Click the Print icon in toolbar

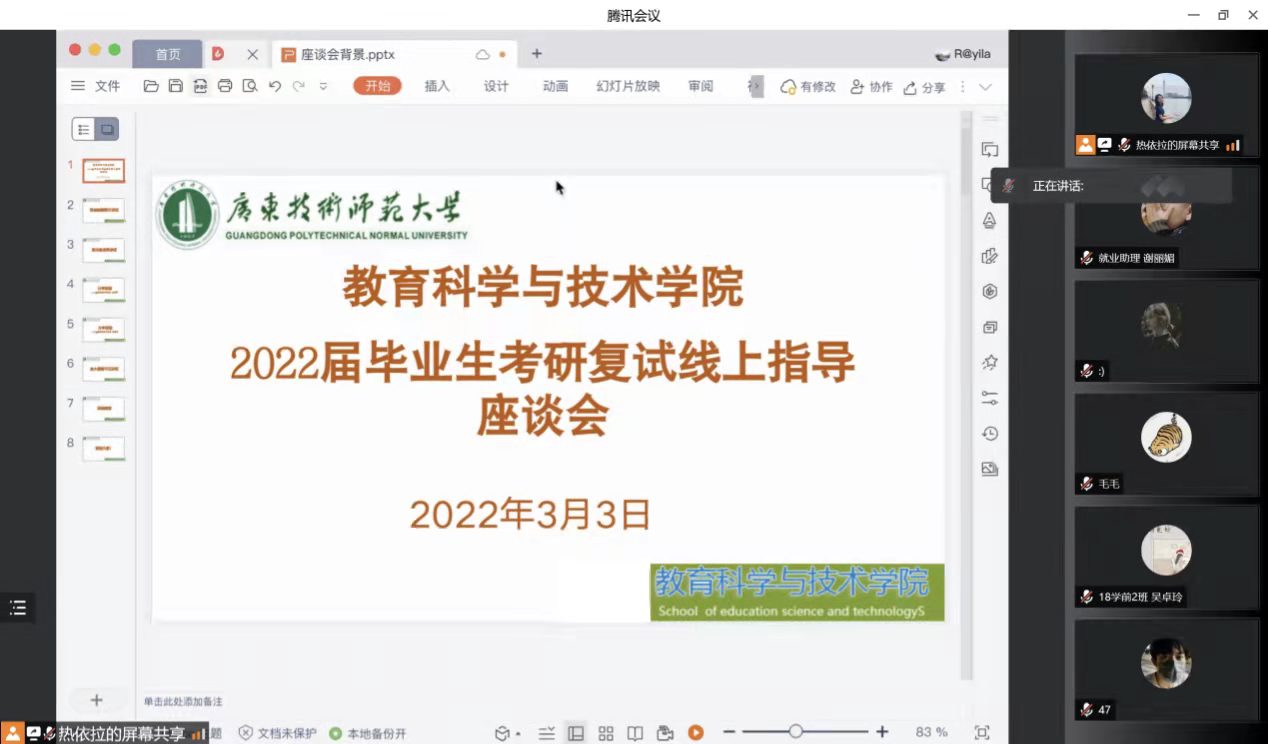pyautogui.click(x=225, y=87)
